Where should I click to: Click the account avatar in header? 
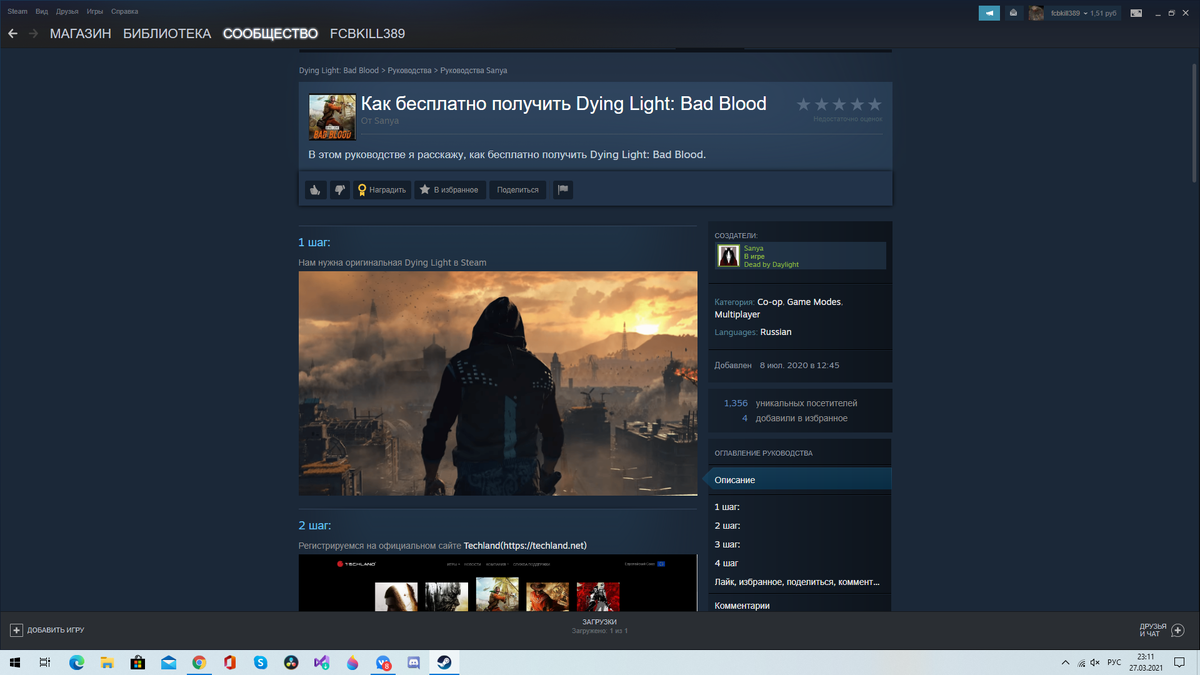[1037, 13]
